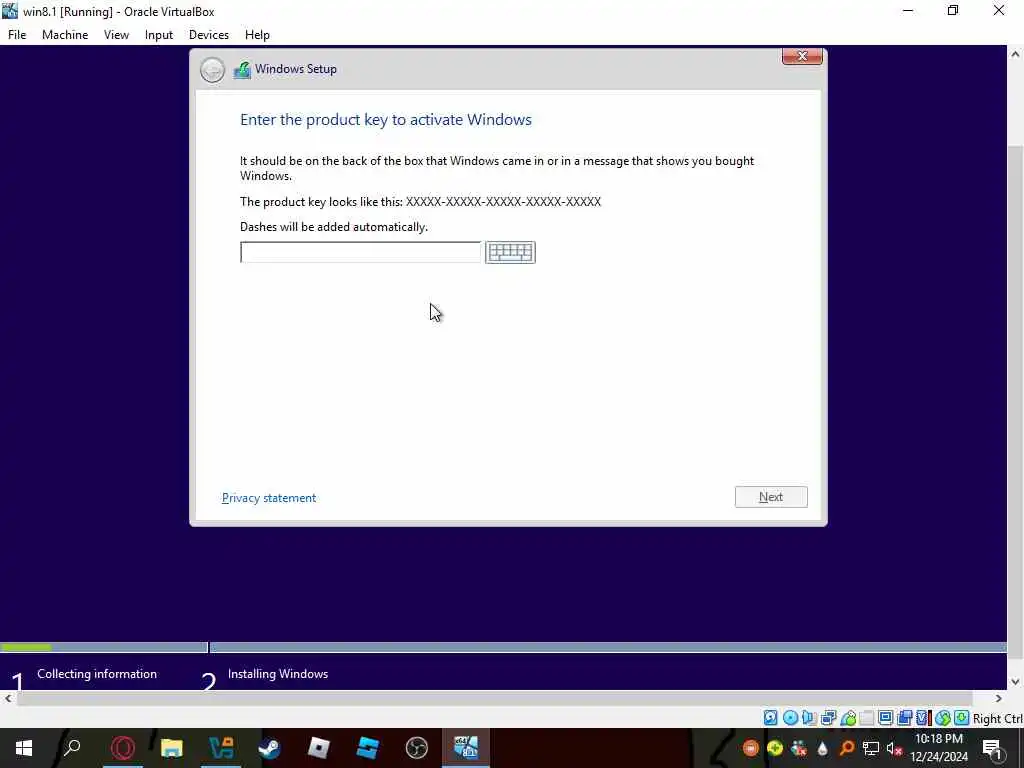Open the Windows Start menu
This screenshot has width=1024, height=768.
24,748
